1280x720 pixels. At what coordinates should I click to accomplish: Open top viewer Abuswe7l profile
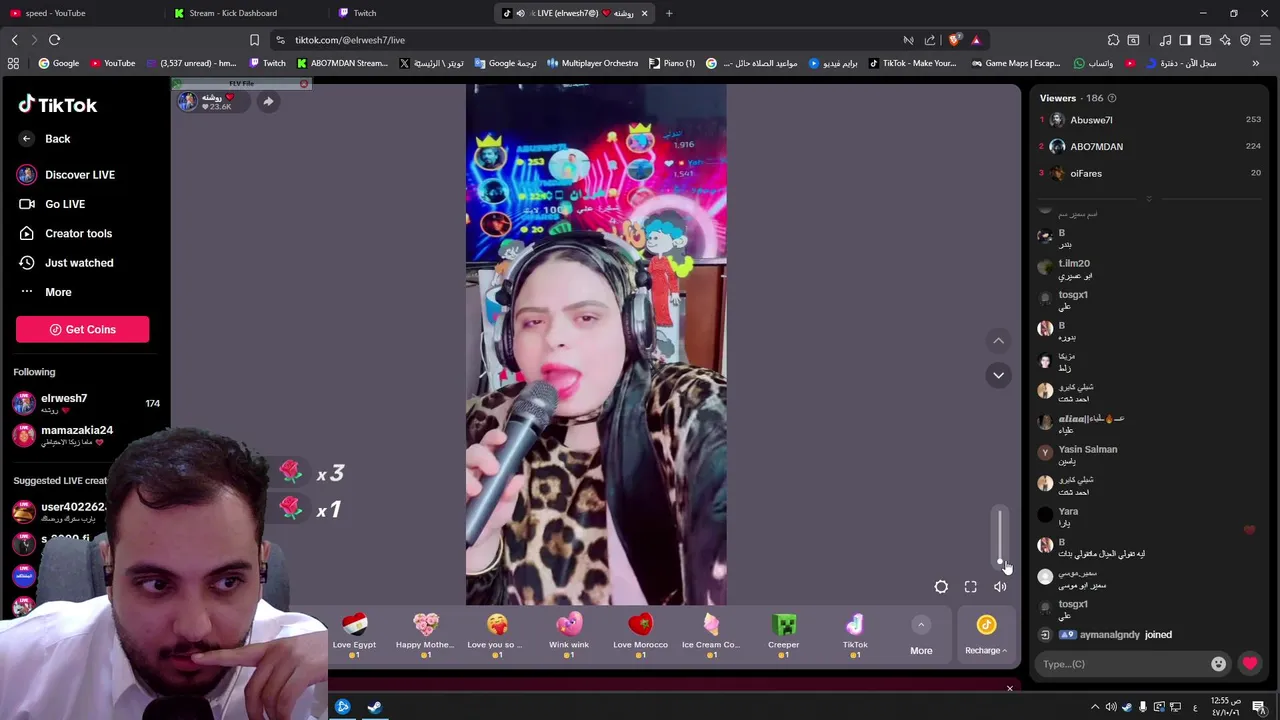(x=1091, y=120)
